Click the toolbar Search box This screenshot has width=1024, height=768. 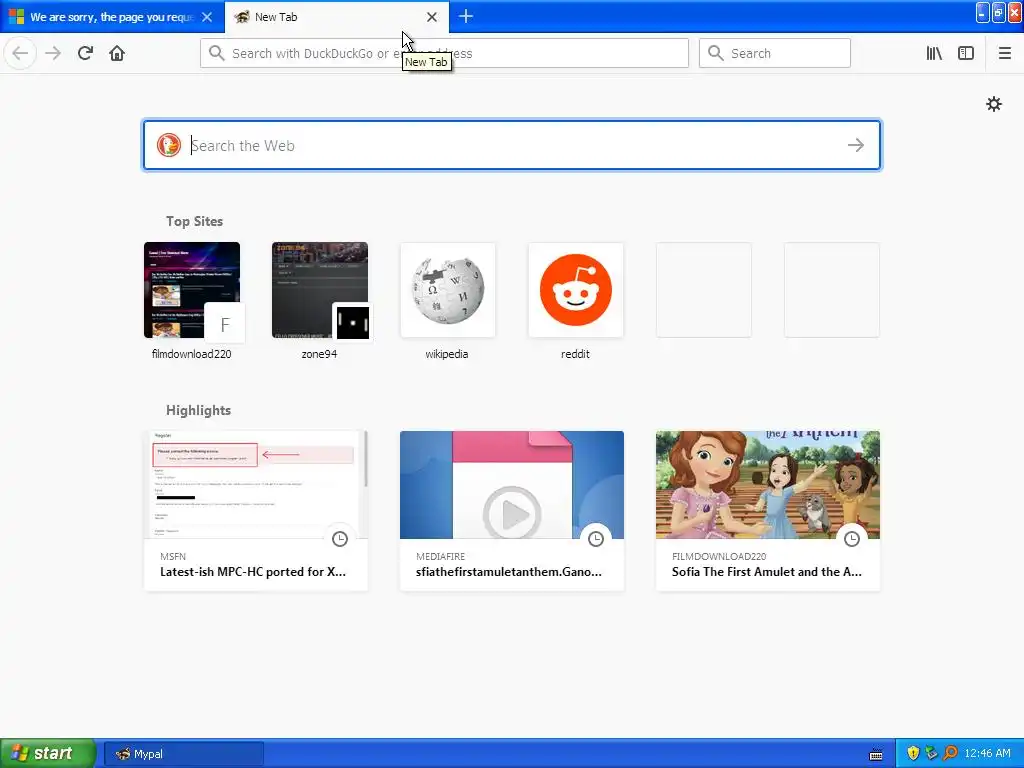click(x=775, y=53)
